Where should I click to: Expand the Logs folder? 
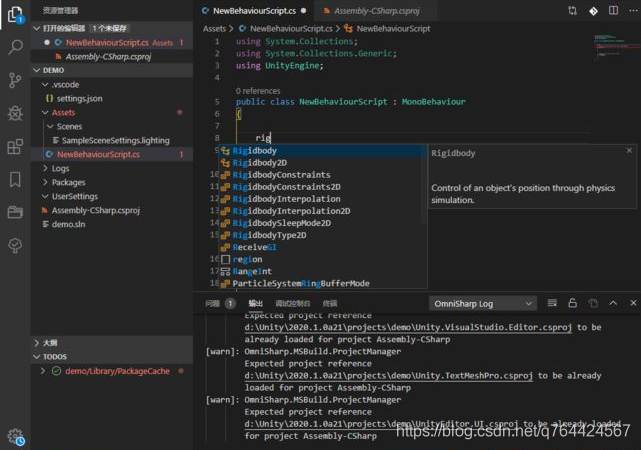(45, 168)
